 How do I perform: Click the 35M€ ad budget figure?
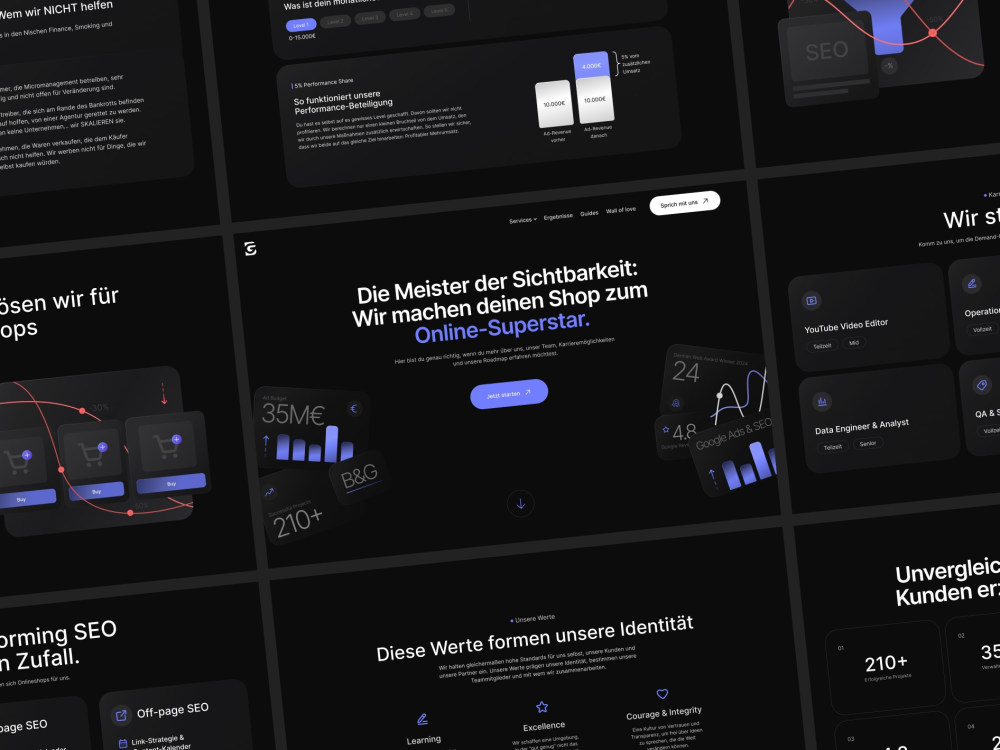[x=293, y=415]
